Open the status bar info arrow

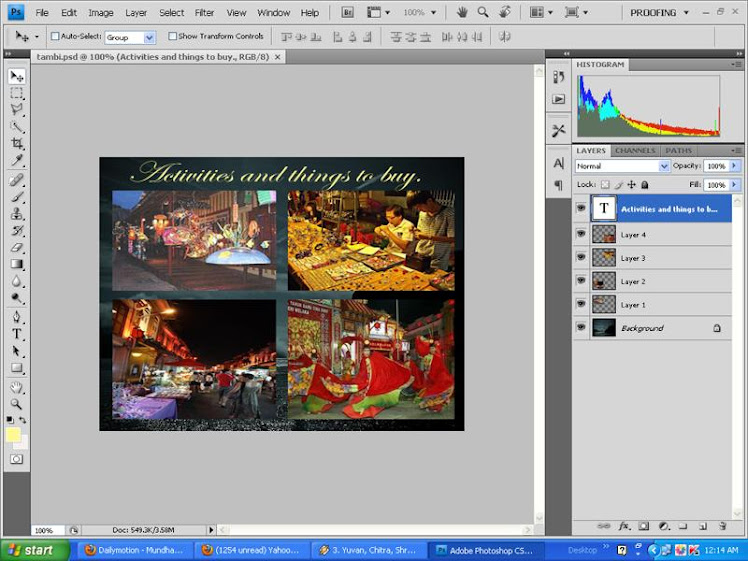[x=211, y=530]
